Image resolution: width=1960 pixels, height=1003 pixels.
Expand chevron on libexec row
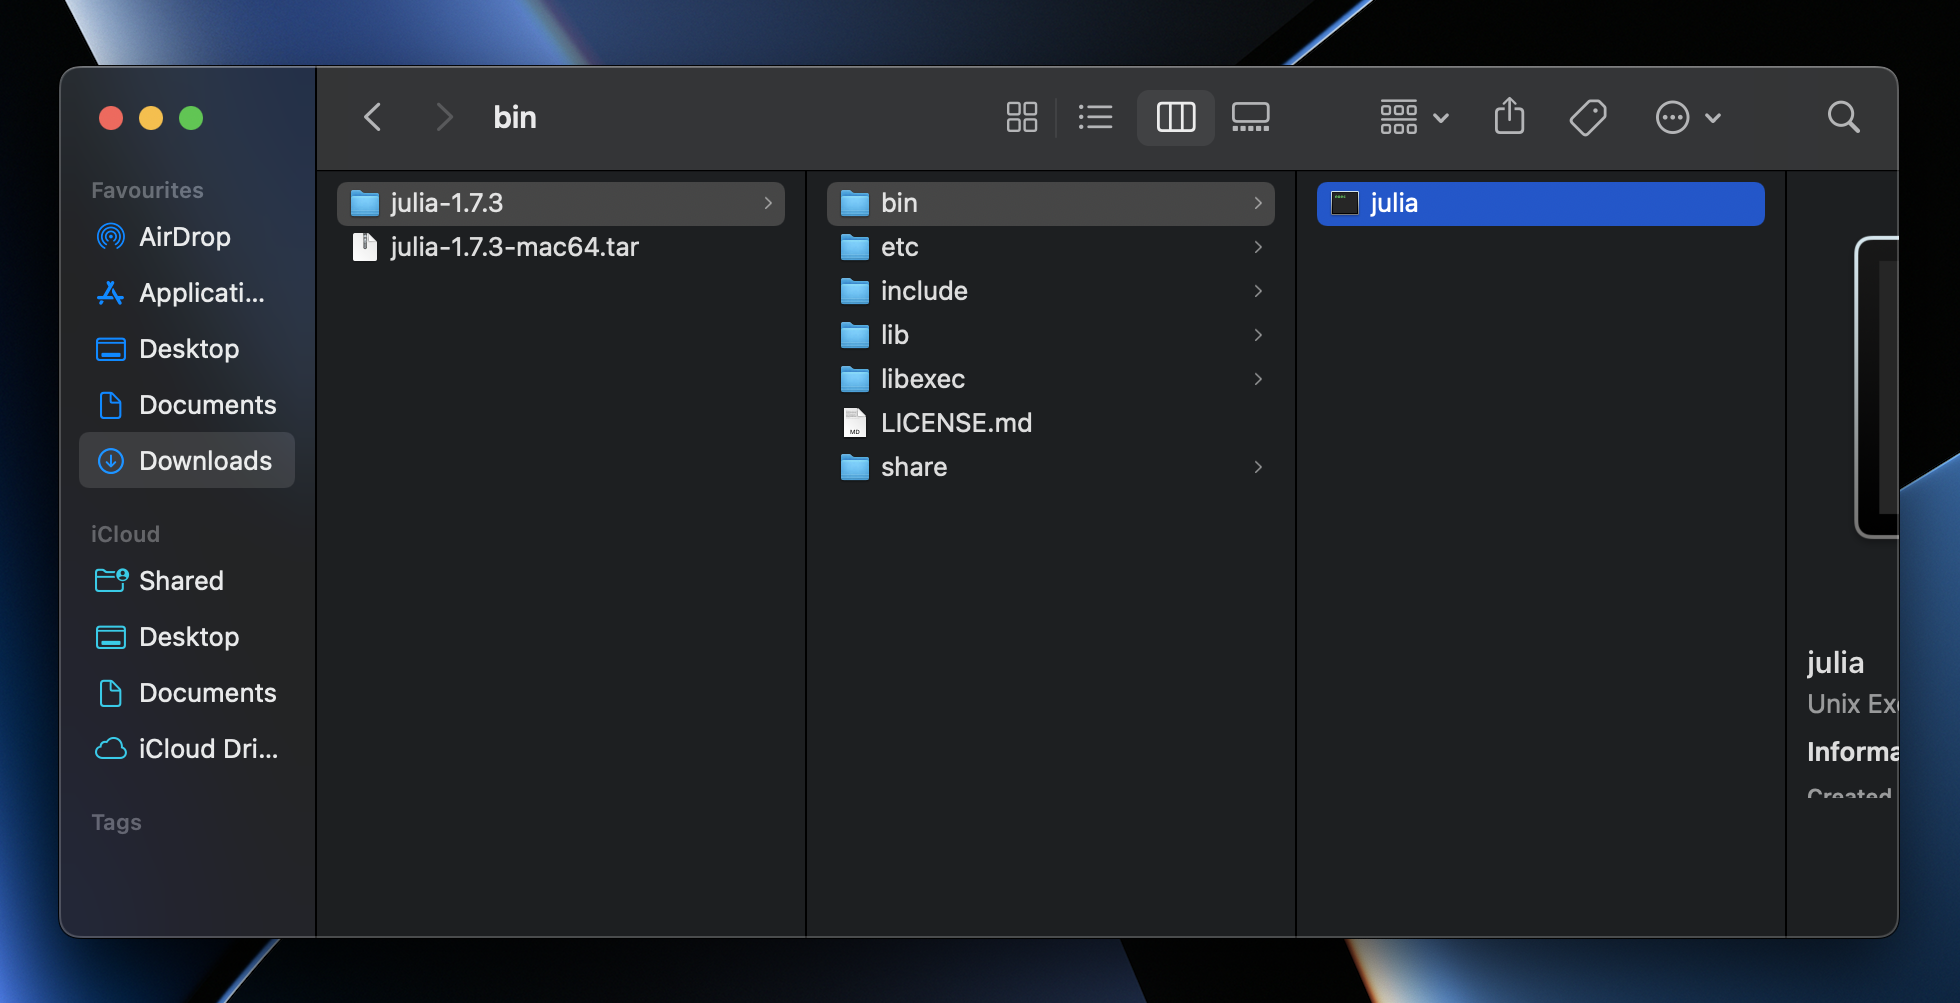(1257, 379)
